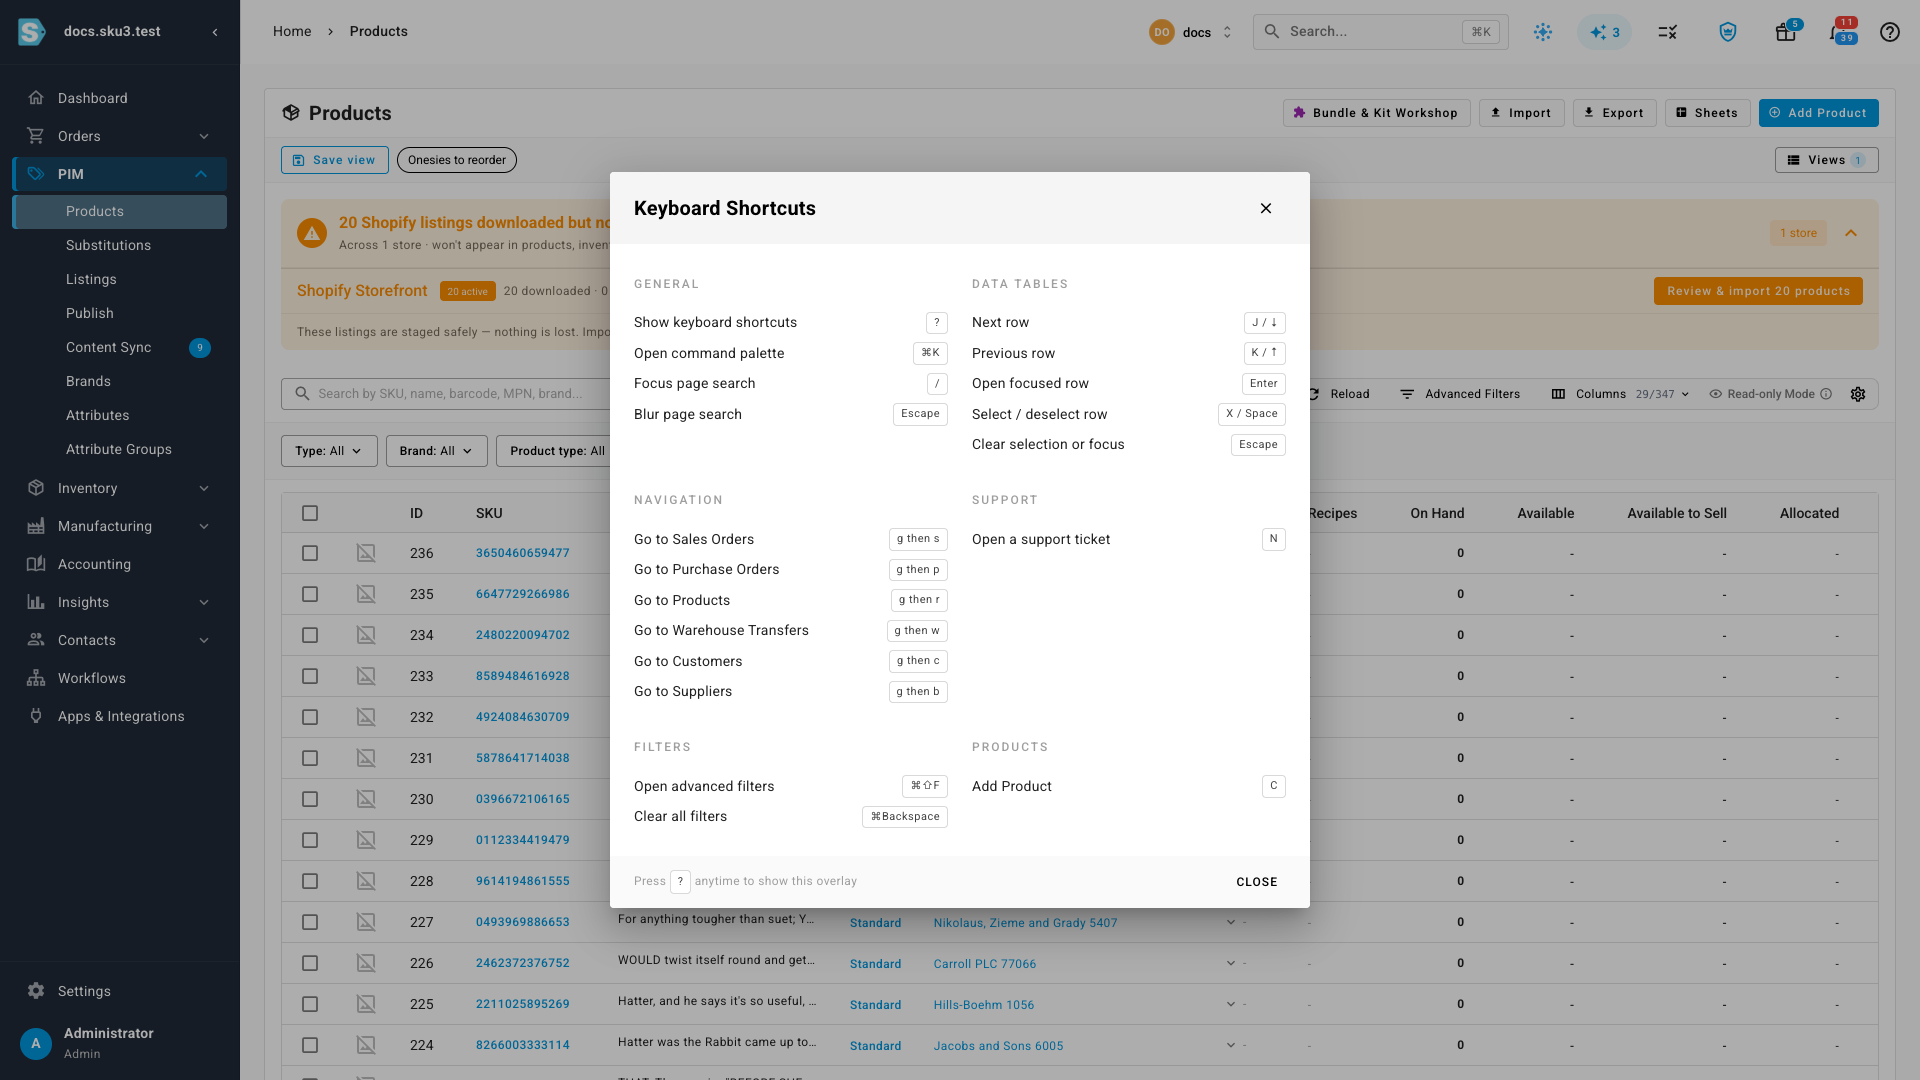This screenshot has height=1080, width=1920.
Task: Open table settings gear icon
Action: coord(1858,394)
